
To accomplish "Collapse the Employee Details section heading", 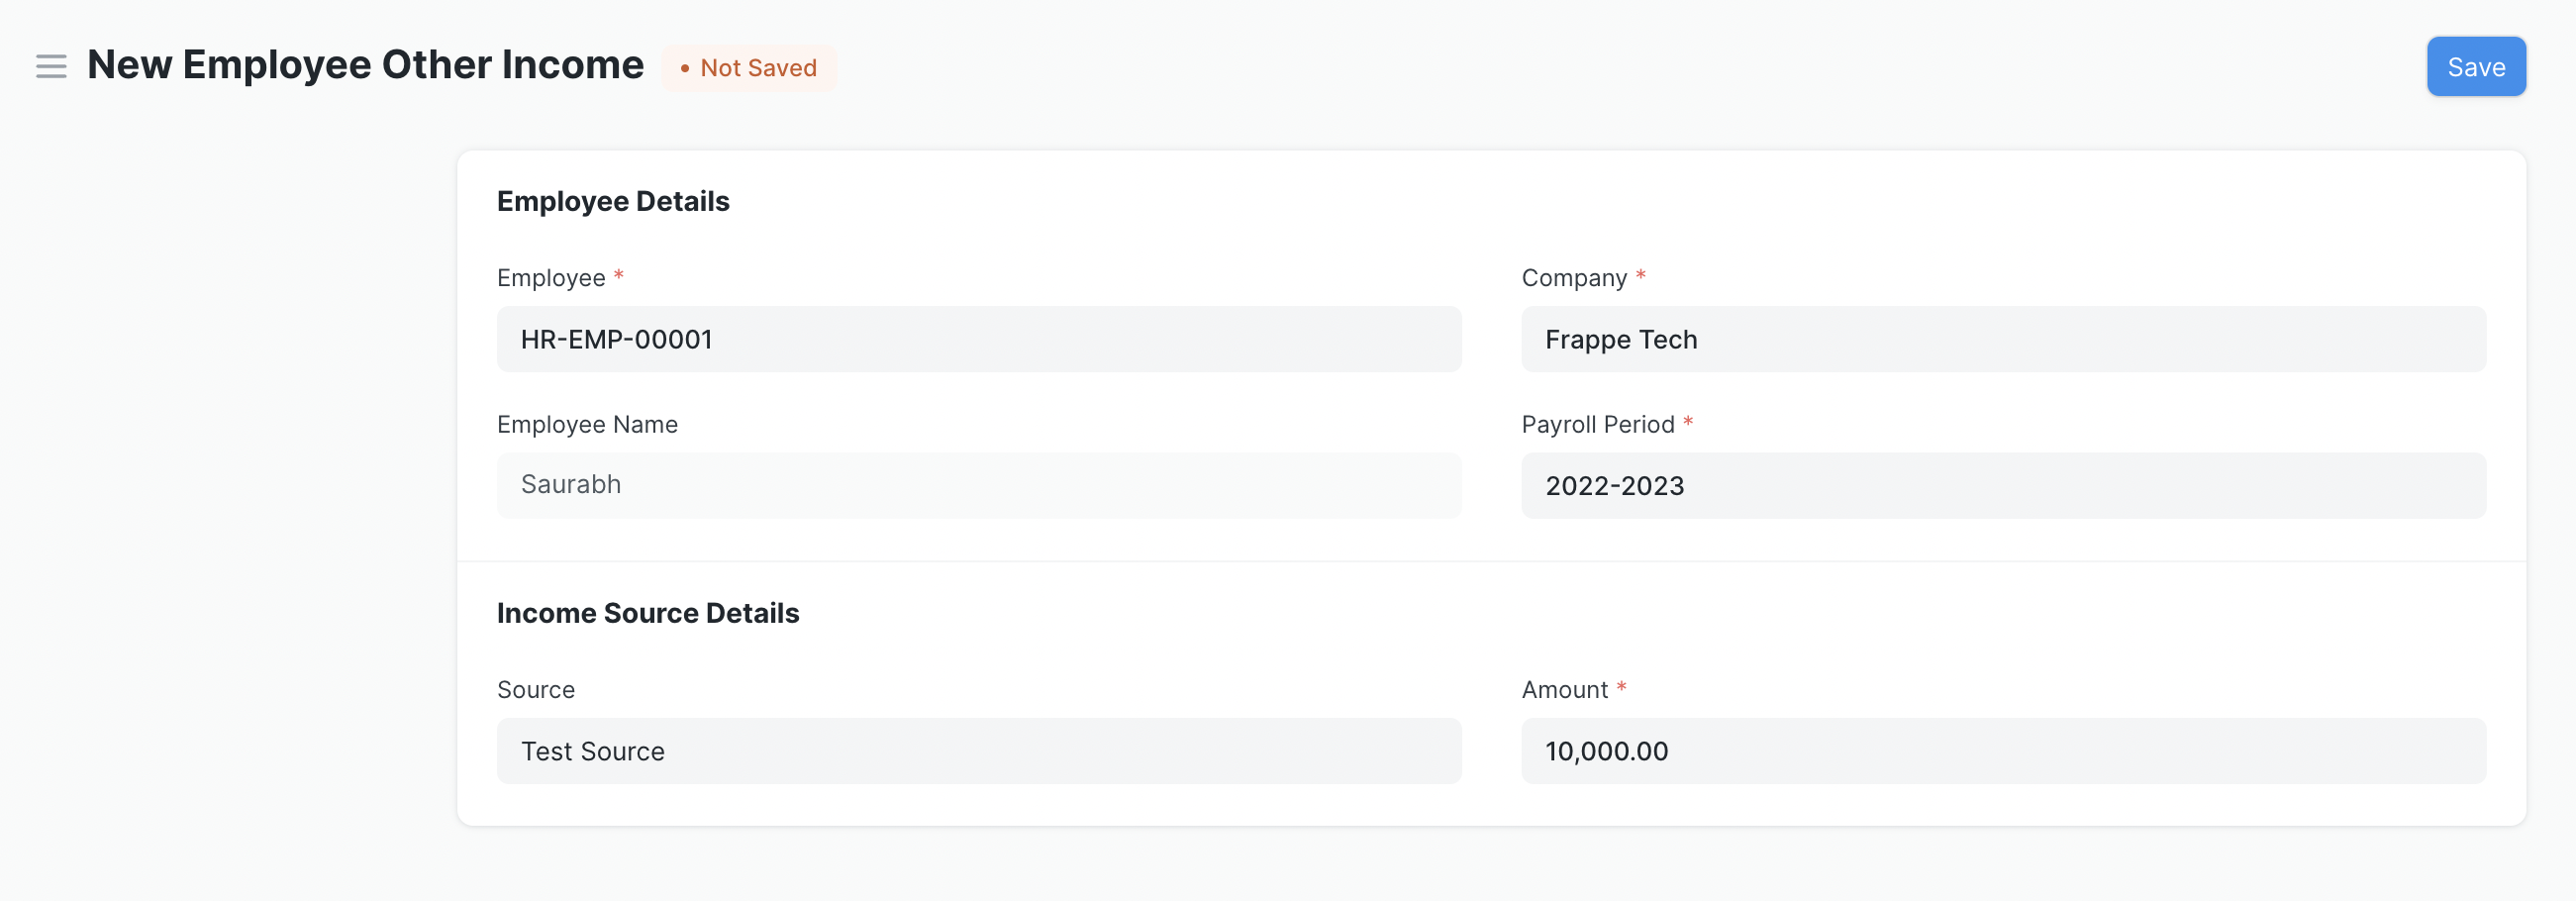I will tap(612, 202).
